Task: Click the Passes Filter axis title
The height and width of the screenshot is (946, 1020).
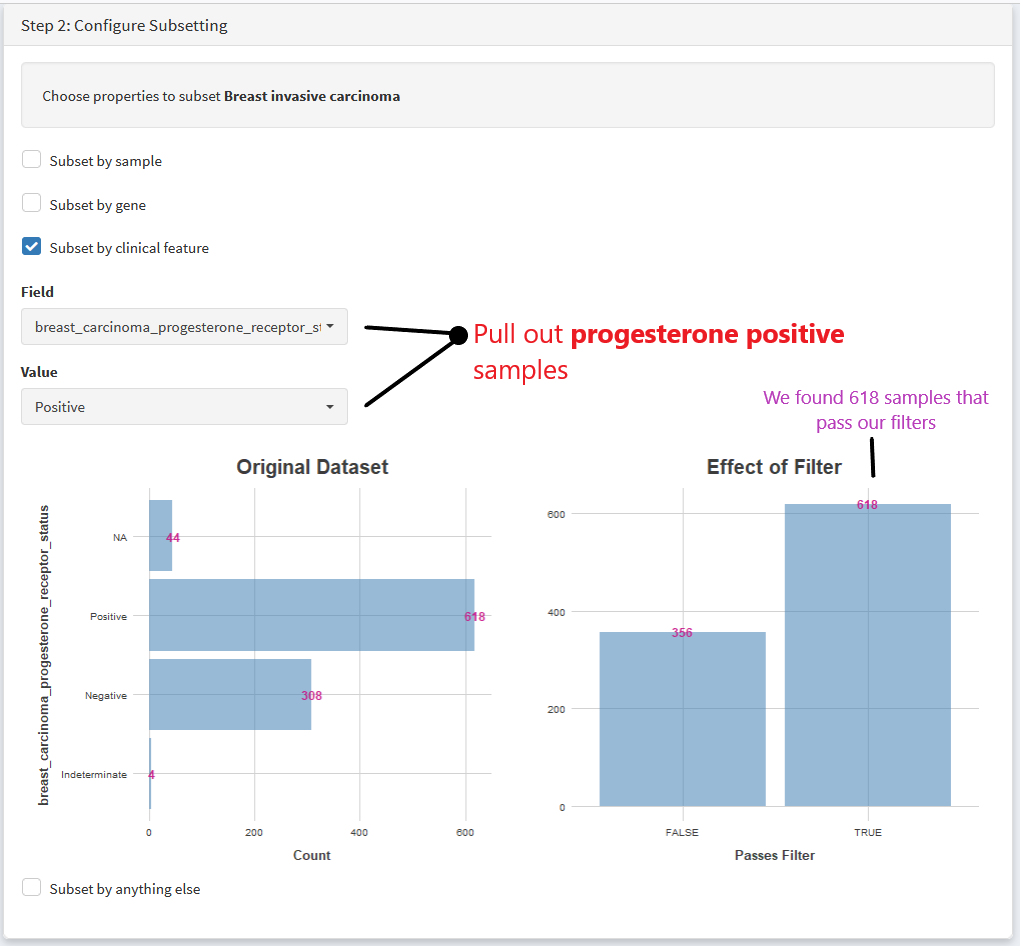Action: (775, 856)
